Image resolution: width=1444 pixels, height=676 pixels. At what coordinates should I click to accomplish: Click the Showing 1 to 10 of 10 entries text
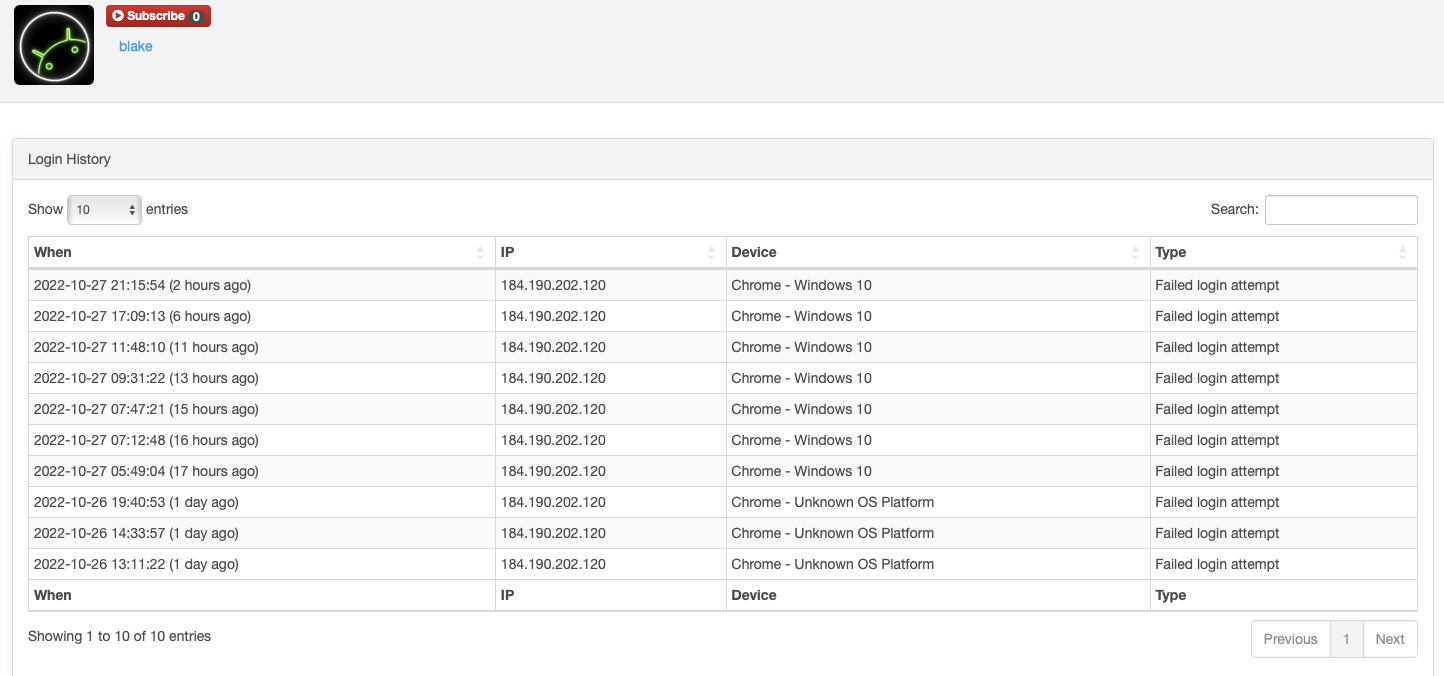(119, 636)
